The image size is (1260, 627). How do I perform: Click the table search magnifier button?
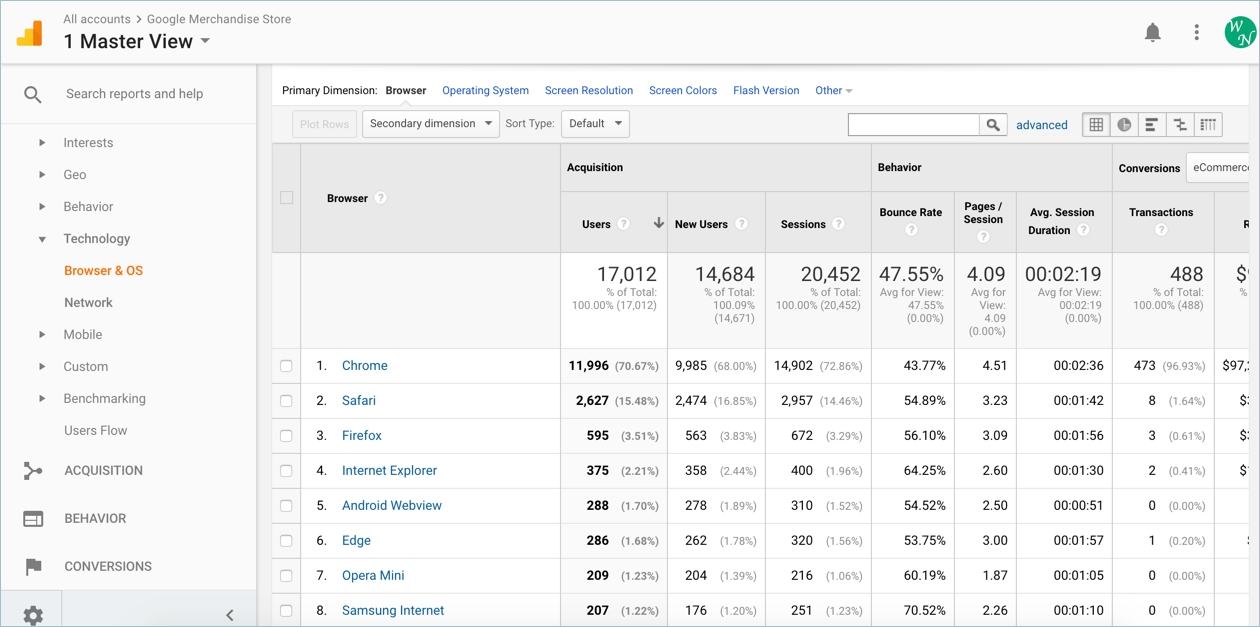tap(993, 125)
